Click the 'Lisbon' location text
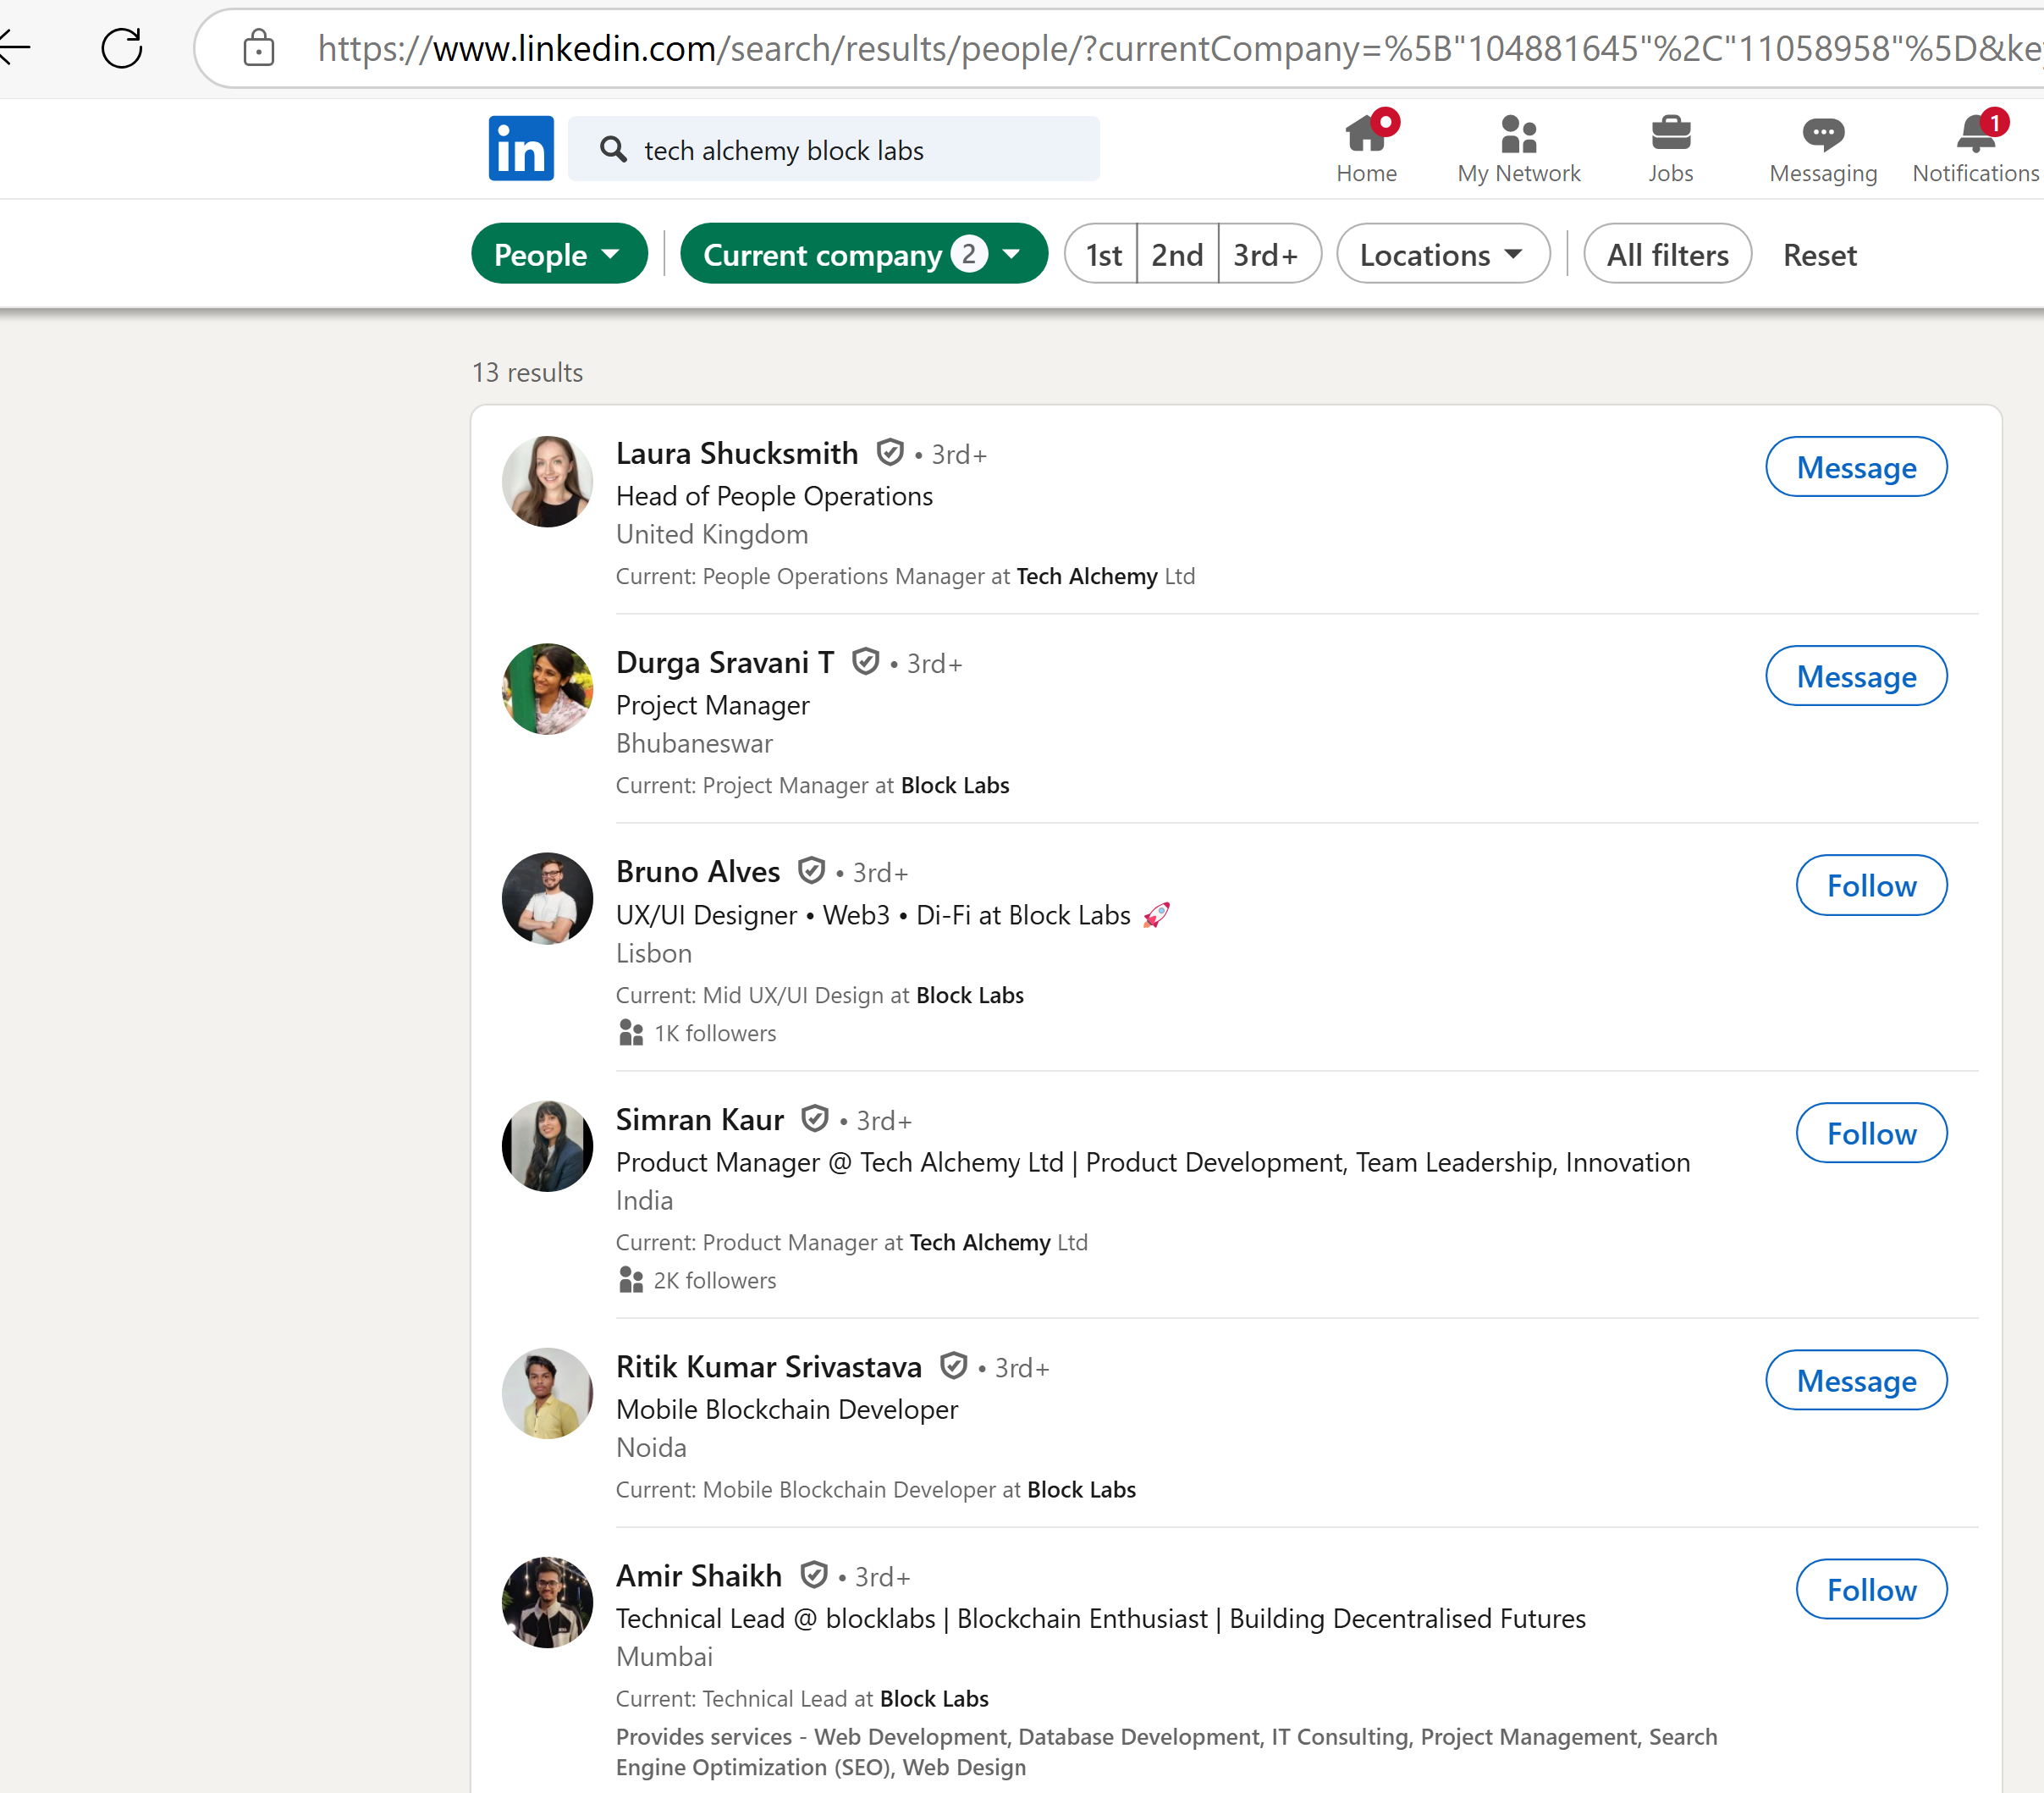The height and width of the screenshot is (1793, 2044). pos(654,953)
